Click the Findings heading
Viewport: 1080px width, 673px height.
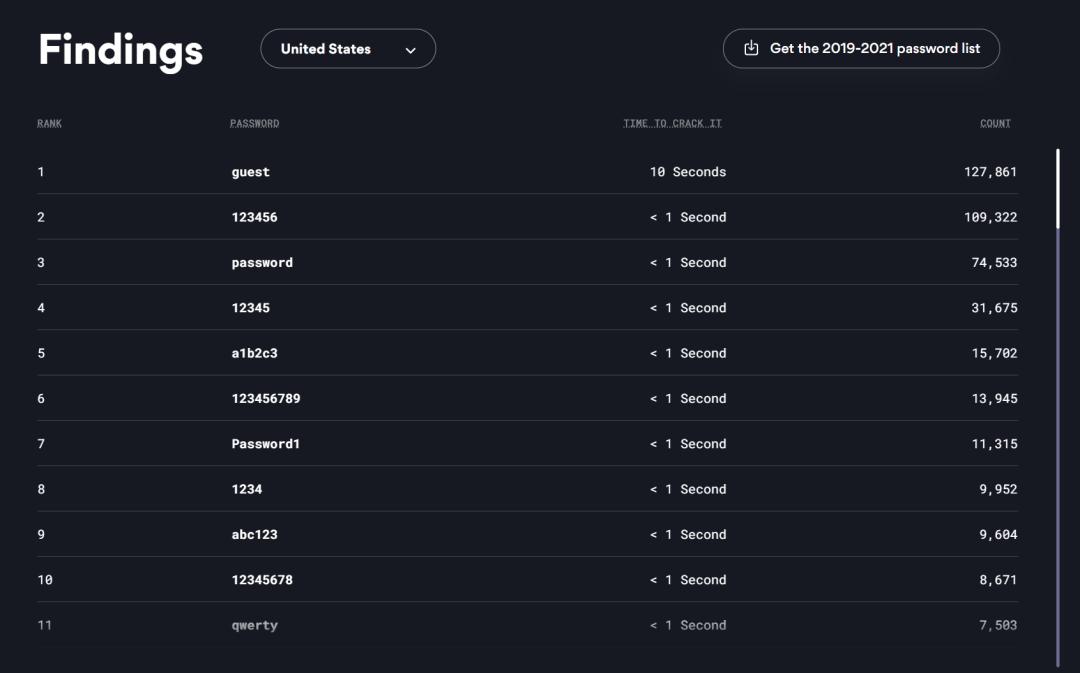click(x=120, y=50)
